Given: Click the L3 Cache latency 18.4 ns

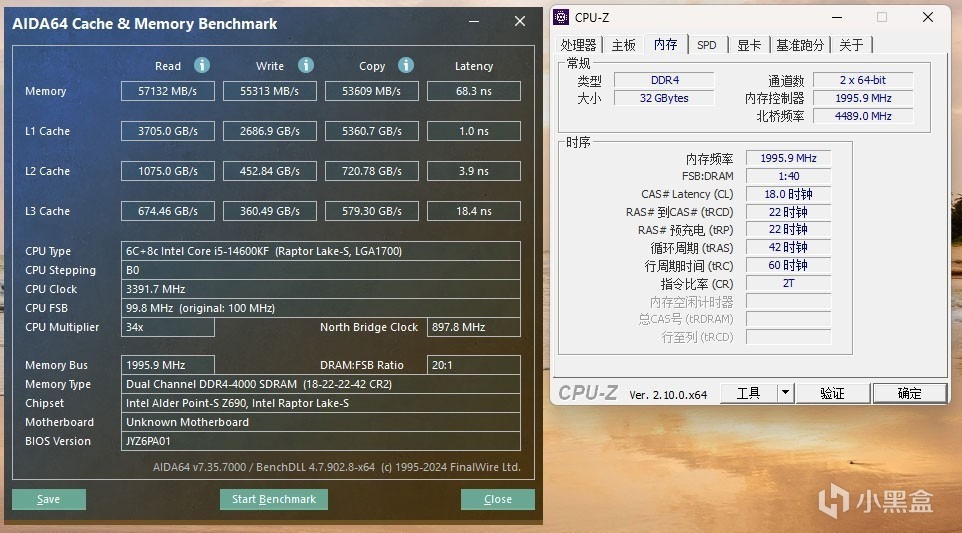Looking at the screenshot, I should pos(474,210).
